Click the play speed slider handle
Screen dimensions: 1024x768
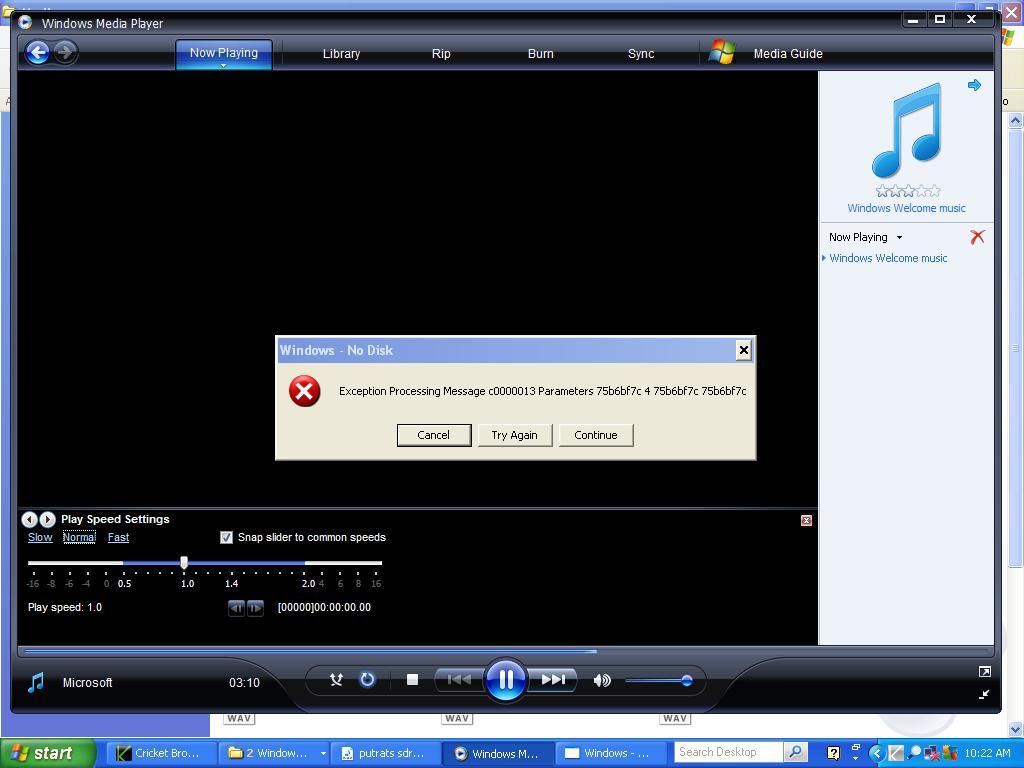coord(184,562)
